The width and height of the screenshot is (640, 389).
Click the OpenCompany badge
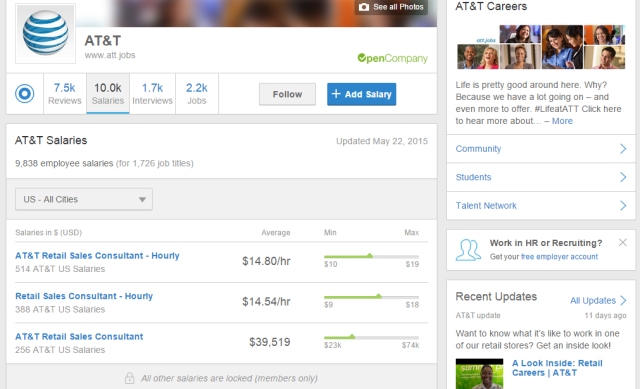[392, 58]
